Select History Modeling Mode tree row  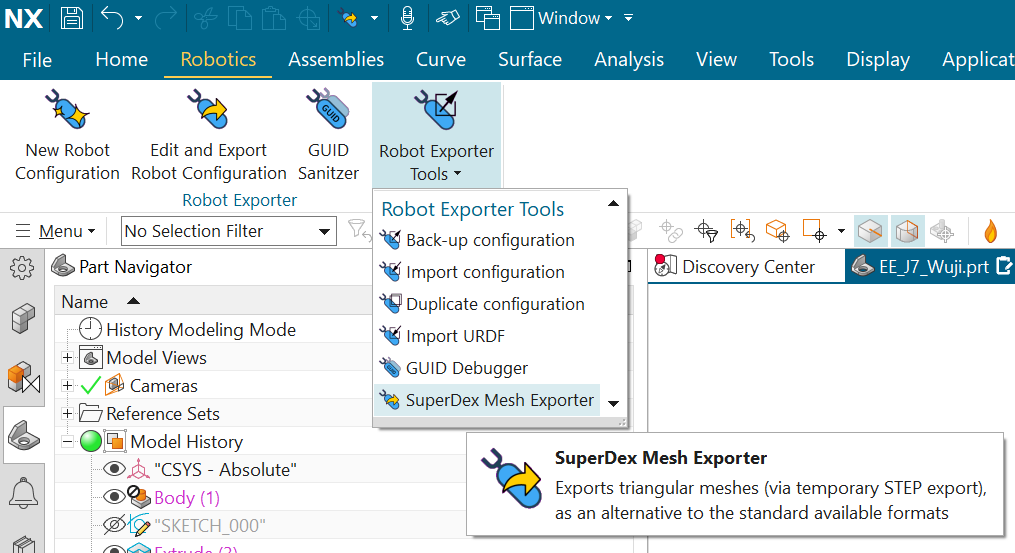(x=200, y=330)
